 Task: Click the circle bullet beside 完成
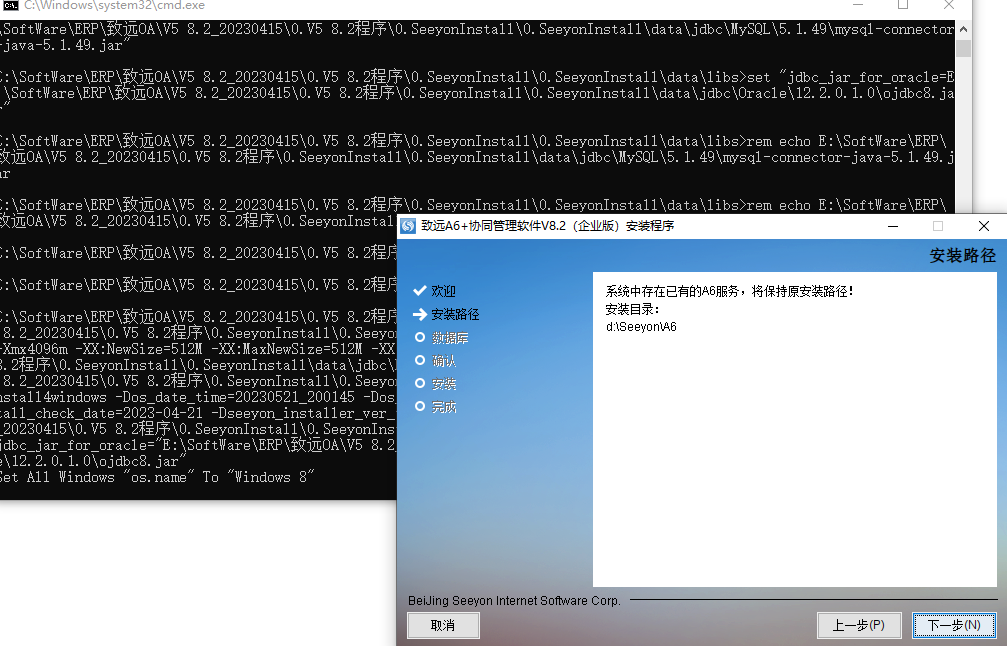coord(420,406)
